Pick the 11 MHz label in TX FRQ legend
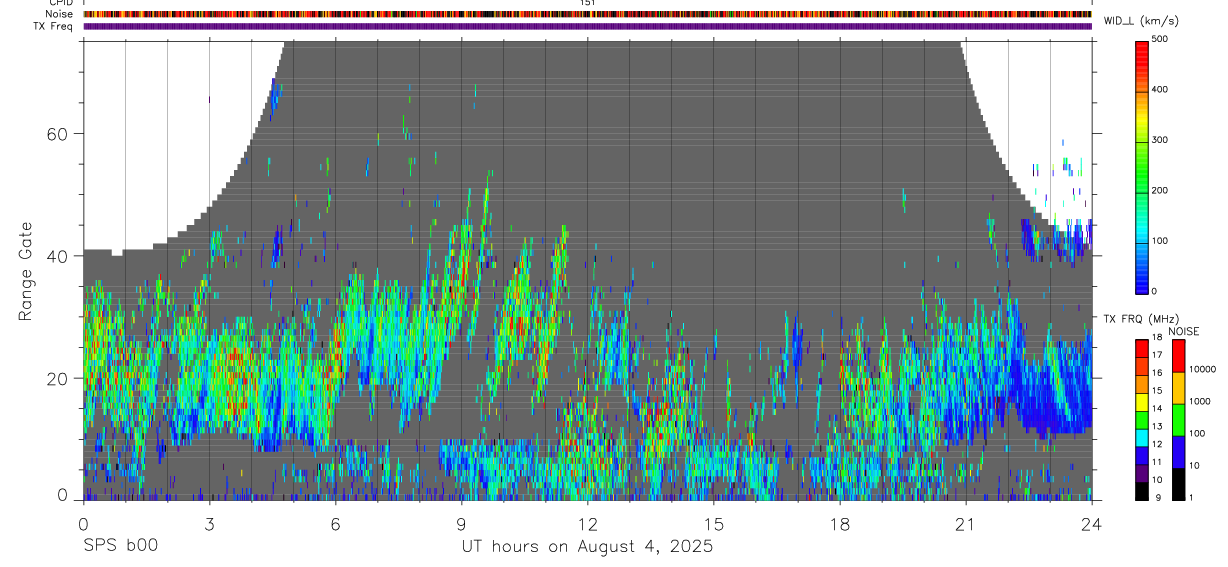This screenshot has height=567, width=1228. [x=1158, y=462]
